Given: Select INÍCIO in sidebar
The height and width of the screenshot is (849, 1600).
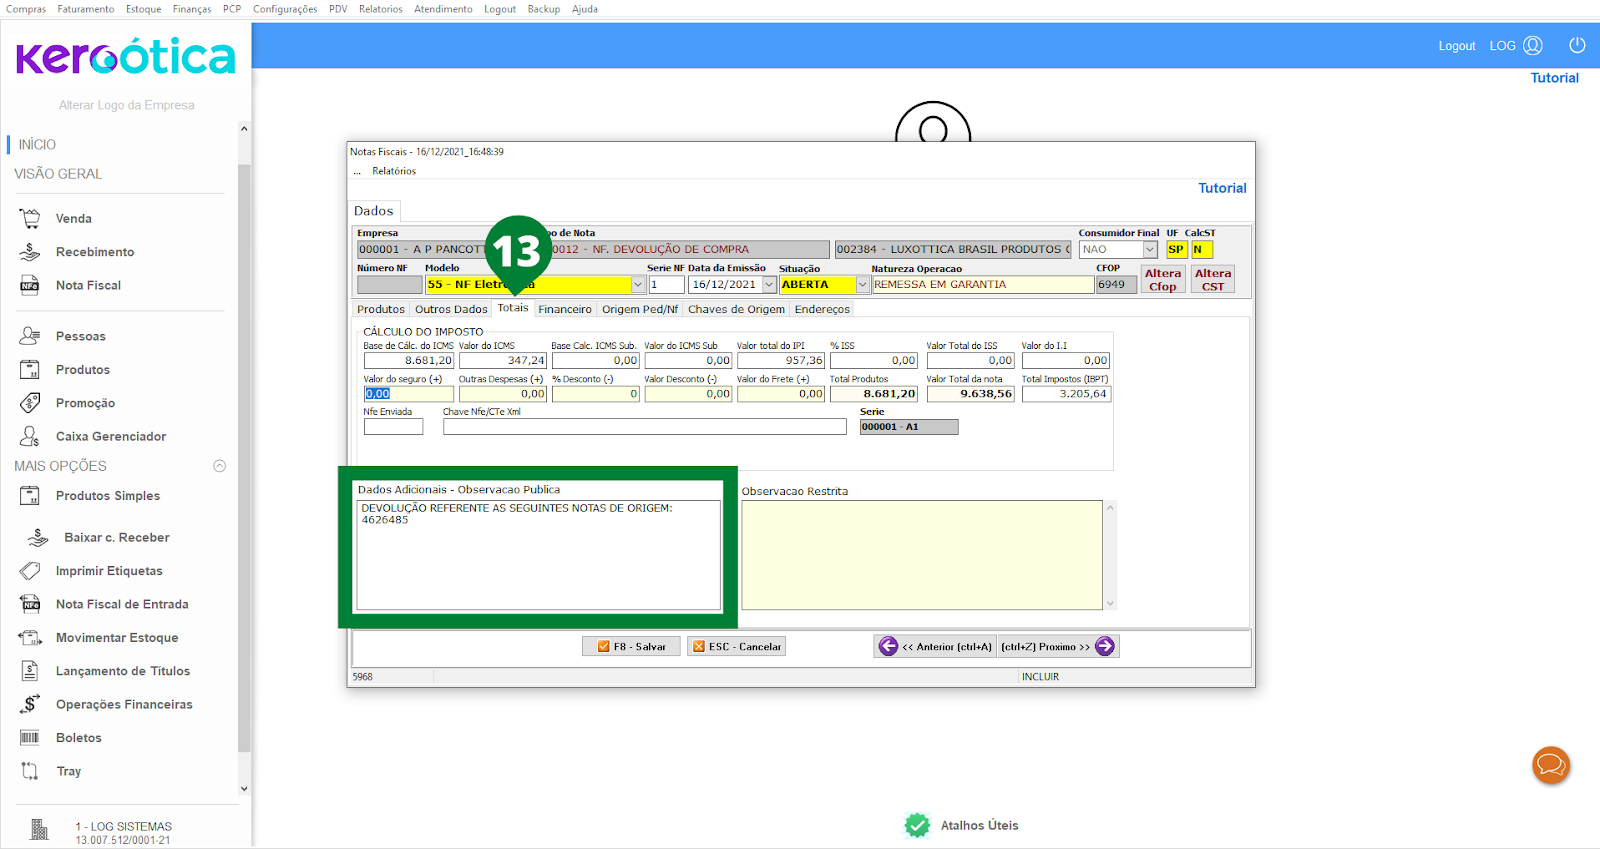Looking at the screenshot, I should click(37, 145).
